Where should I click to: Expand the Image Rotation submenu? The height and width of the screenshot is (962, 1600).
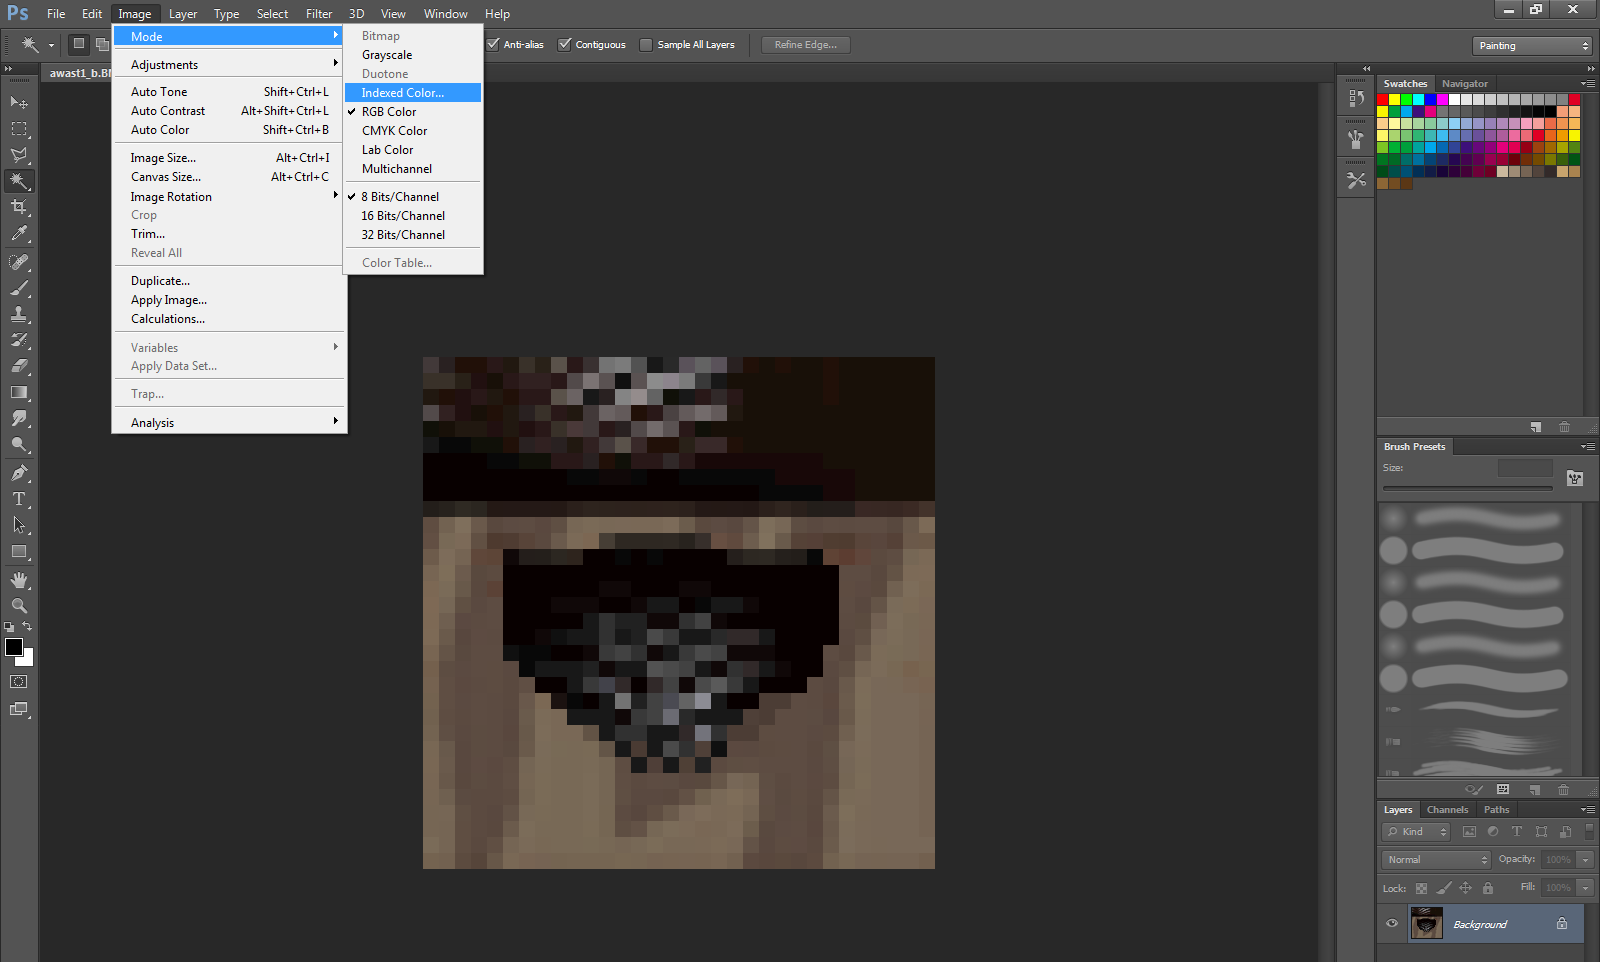click(x=230, y=197)
